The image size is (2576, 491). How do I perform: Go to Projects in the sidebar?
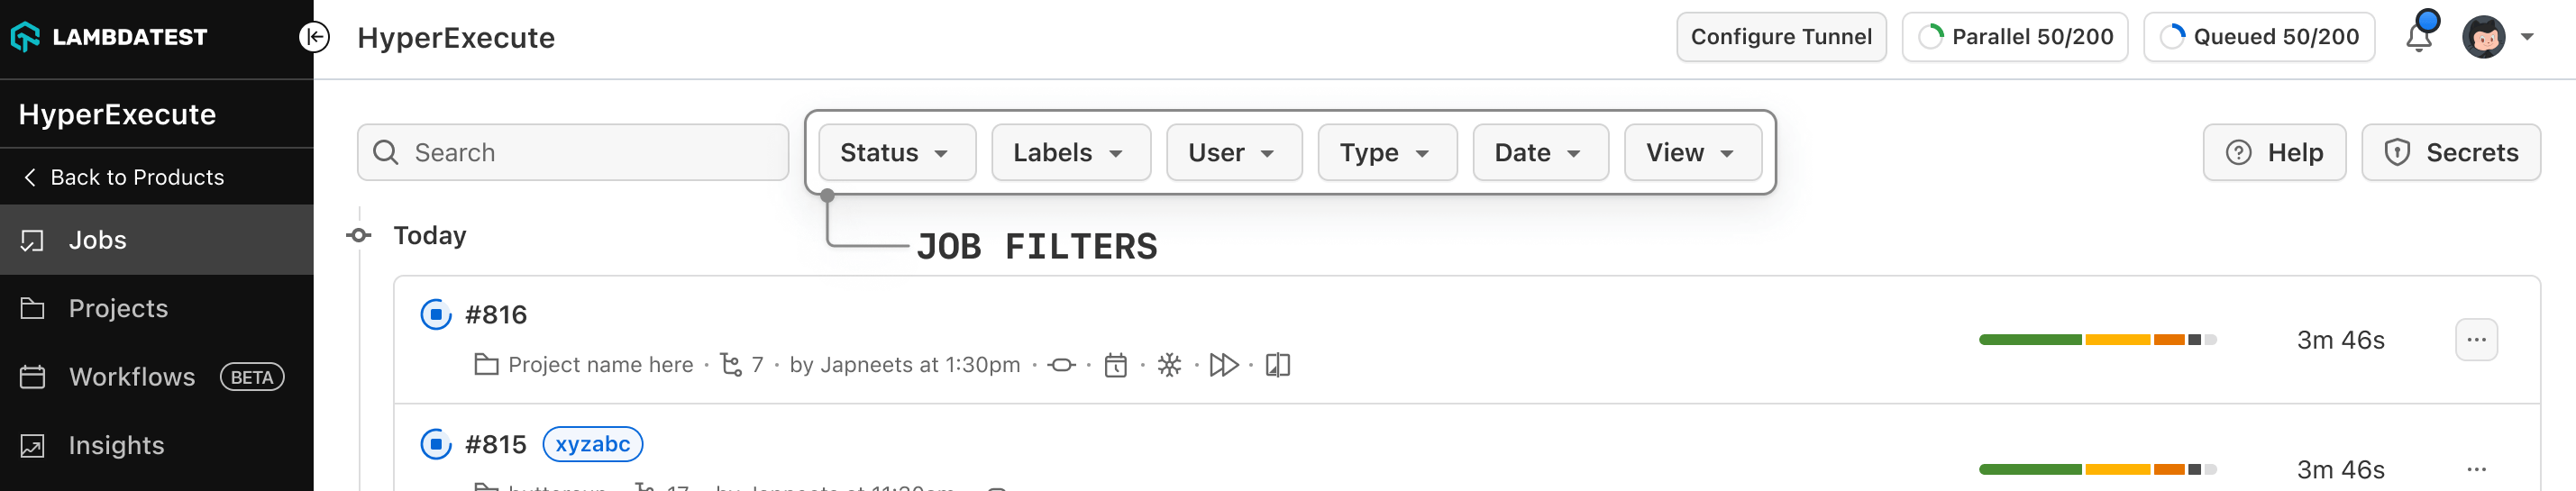point(118,309)
